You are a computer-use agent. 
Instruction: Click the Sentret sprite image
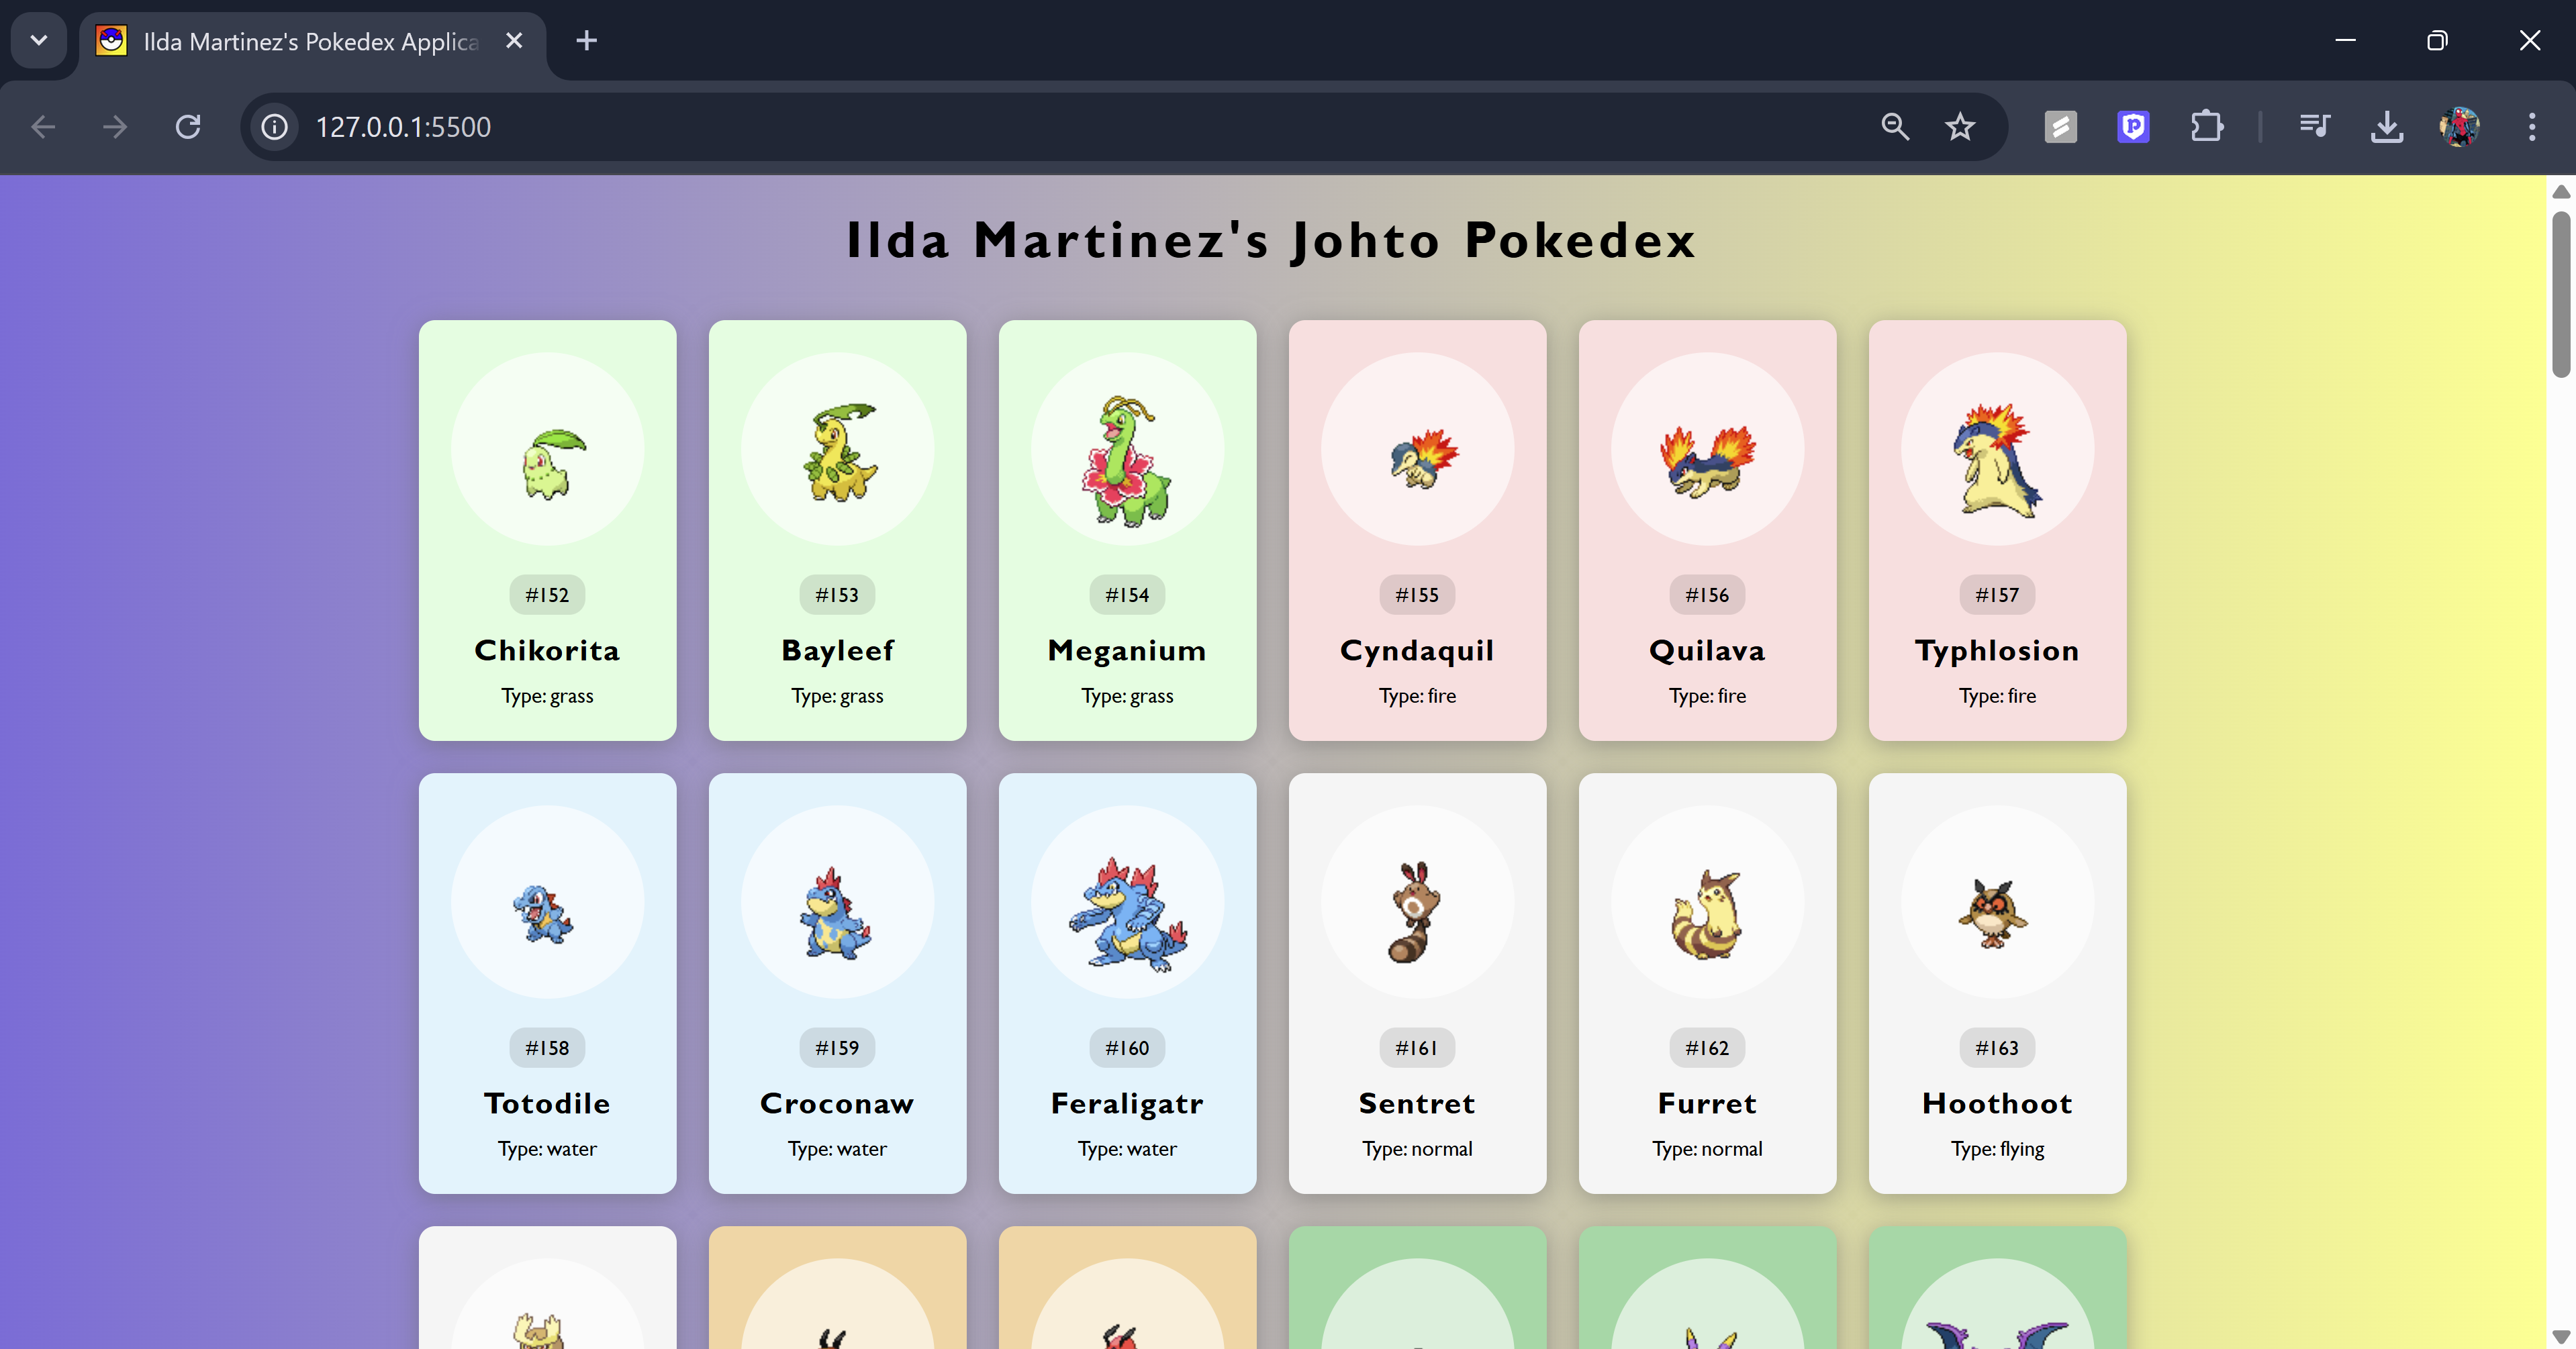[1413, 912]
